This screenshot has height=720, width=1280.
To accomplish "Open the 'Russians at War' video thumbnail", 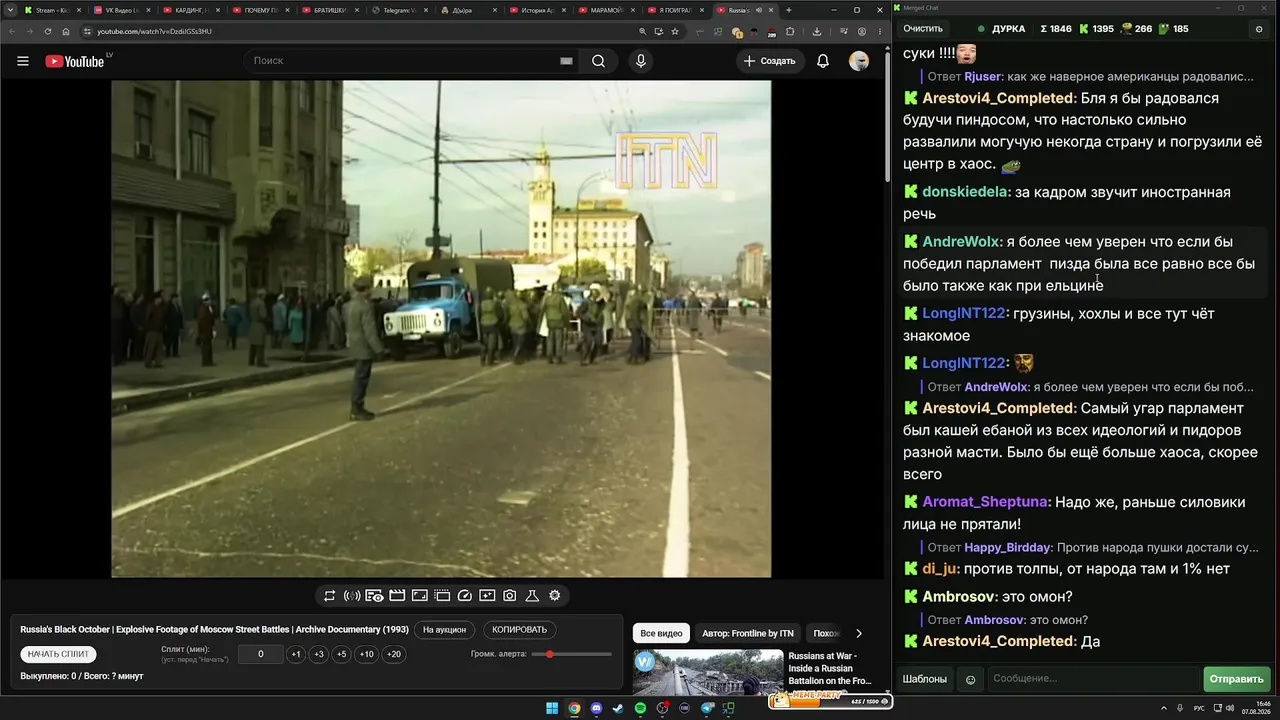I will [x=708, y=673].
